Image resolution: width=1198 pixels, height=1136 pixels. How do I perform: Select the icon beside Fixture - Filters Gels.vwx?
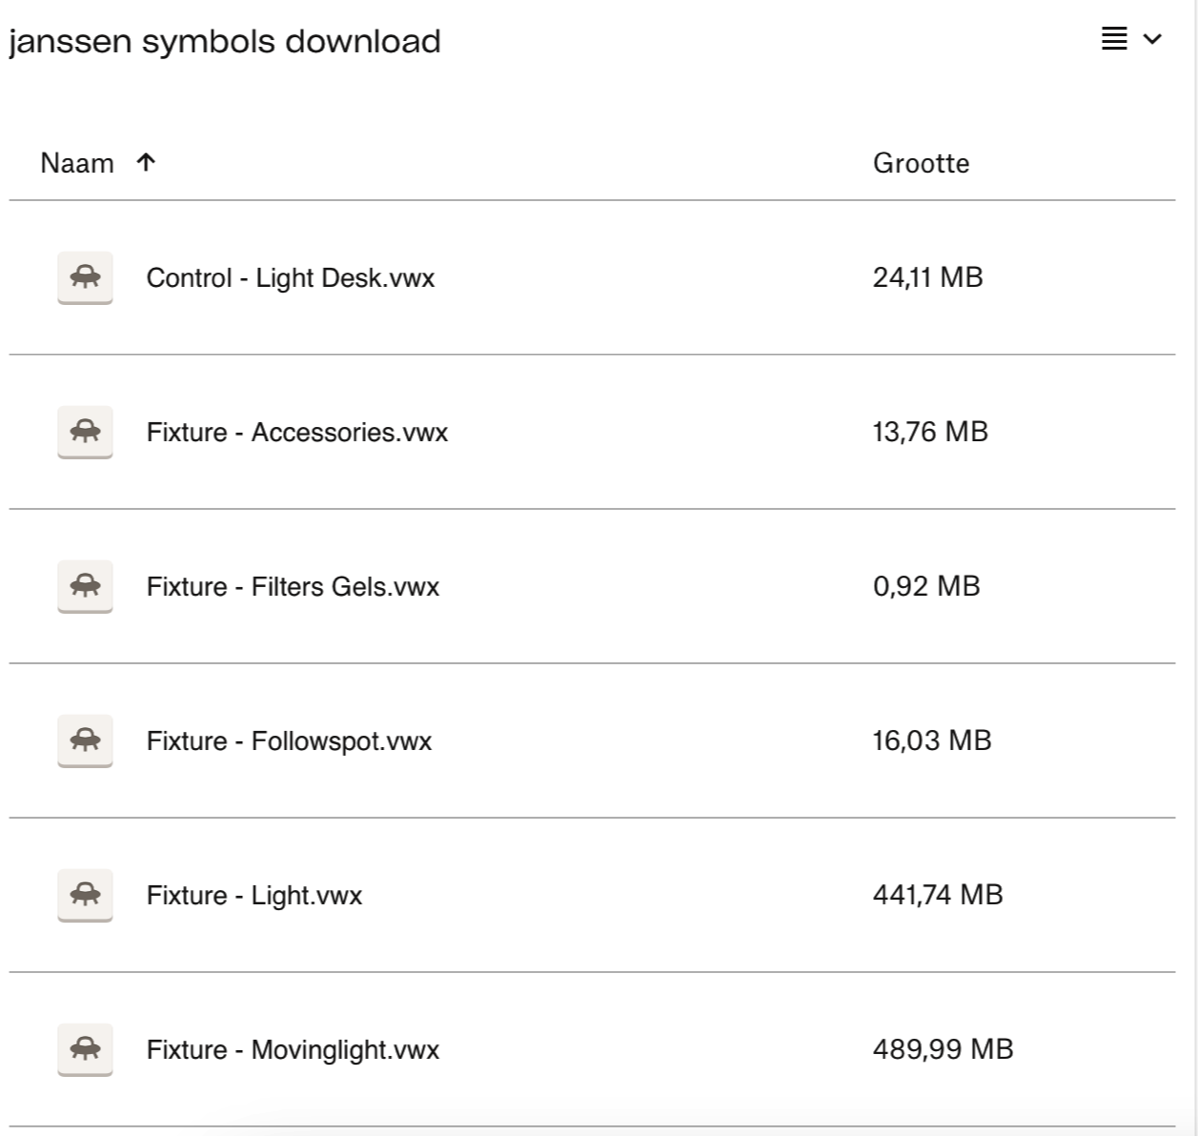85,586
